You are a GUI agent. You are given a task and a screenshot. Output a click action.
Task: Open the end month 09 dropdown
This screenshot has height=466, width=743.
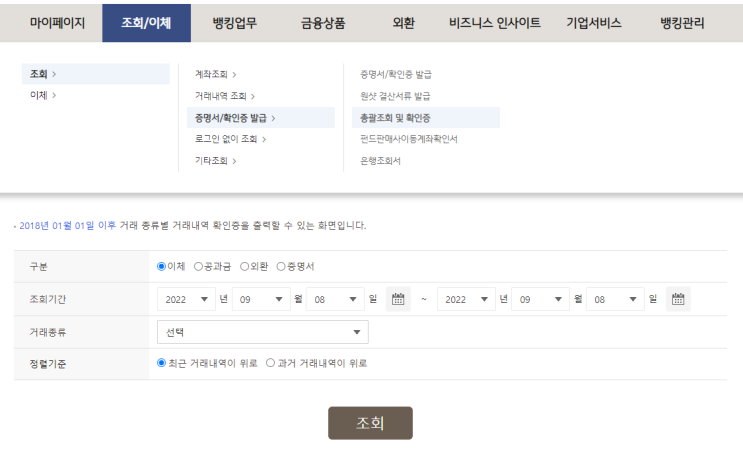[540, 299]
